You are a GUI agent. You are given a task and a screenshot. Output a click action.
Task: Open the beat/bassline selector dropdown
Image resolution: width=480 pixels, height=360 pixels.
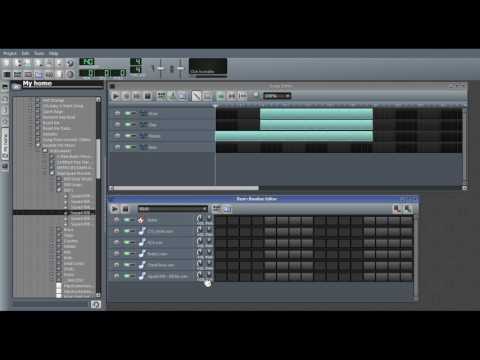(173, 209)
